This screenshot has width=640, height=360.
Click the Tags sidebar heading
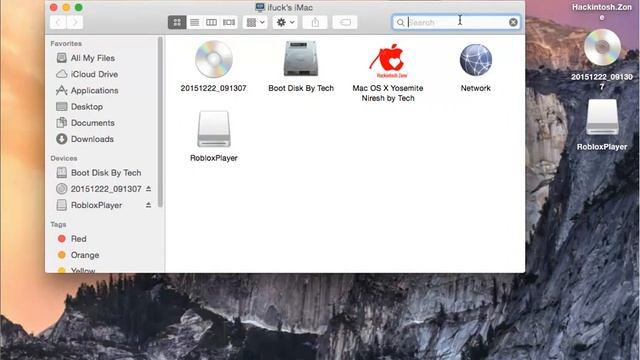pyautogui.click(x=58, y=224)
